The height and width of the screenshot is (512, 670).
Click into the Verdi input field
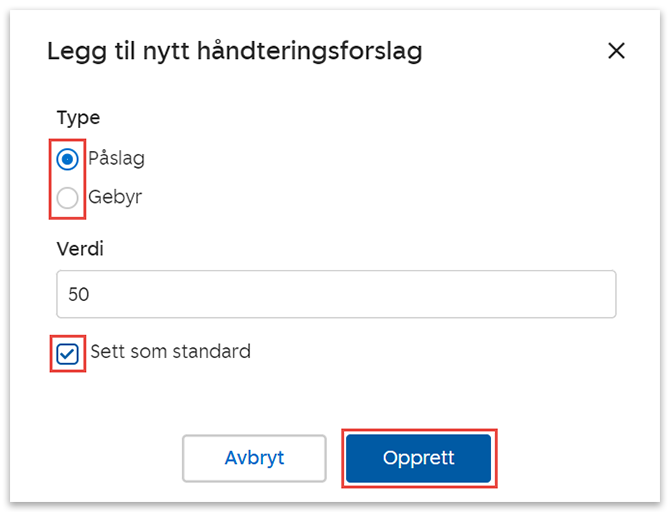click(336, 295)
